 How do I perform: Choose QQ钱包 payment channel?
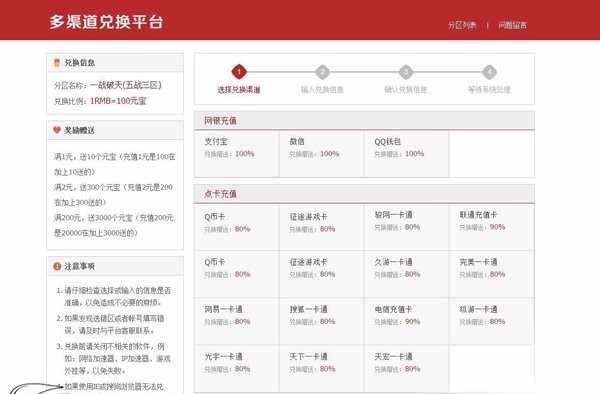(407, 153)
